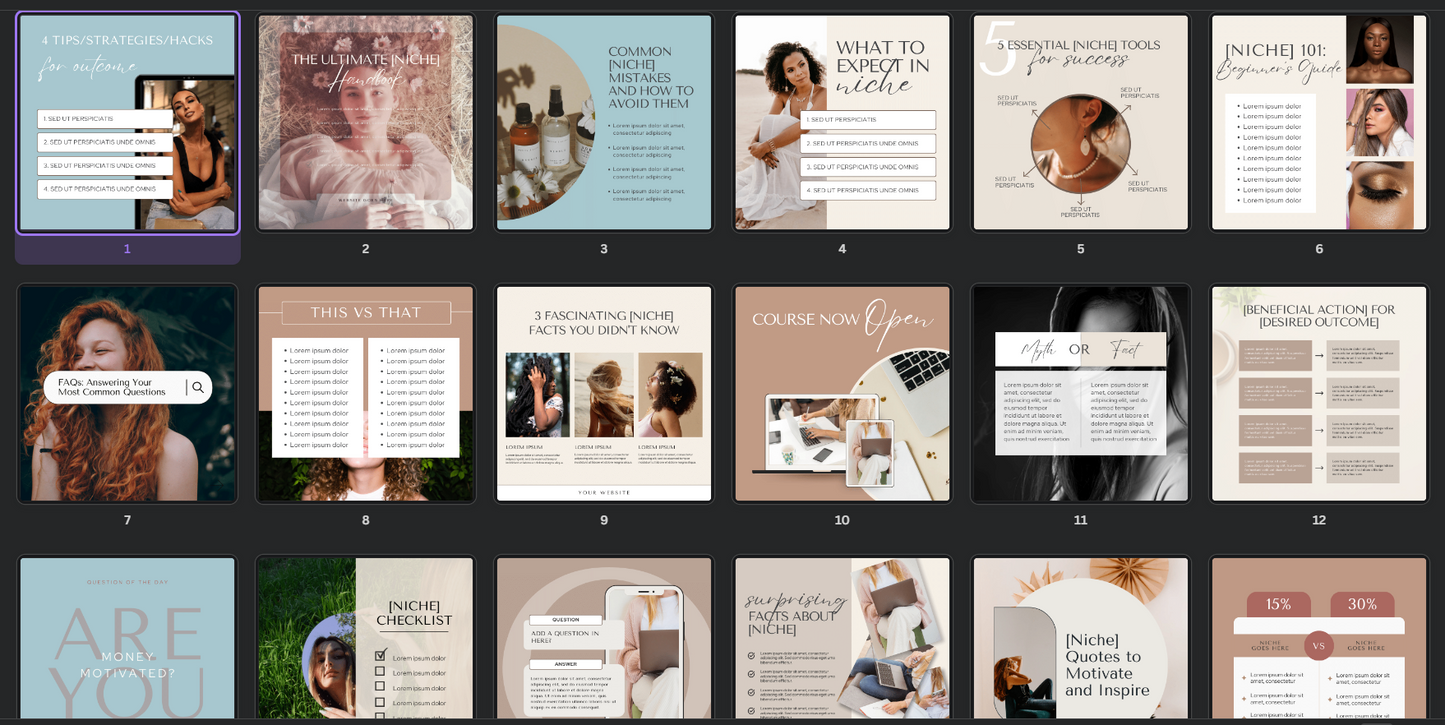Image resolution: width=1445 pixels, height=725 pixels.
Task: Open the '[Niche] Checklist' page thumbnail
Action: (366, 638)
